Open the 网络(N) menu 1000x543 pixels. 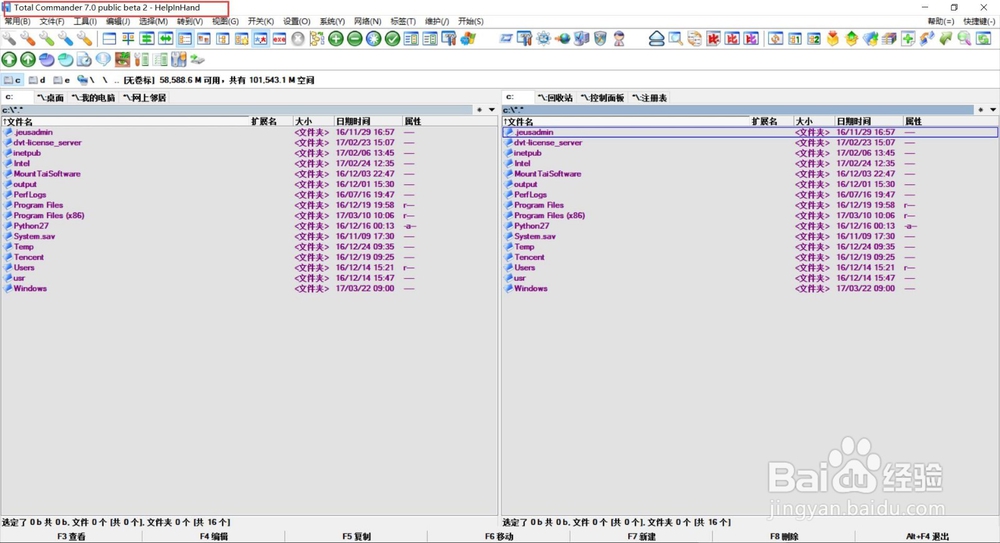tap(367, 21)
